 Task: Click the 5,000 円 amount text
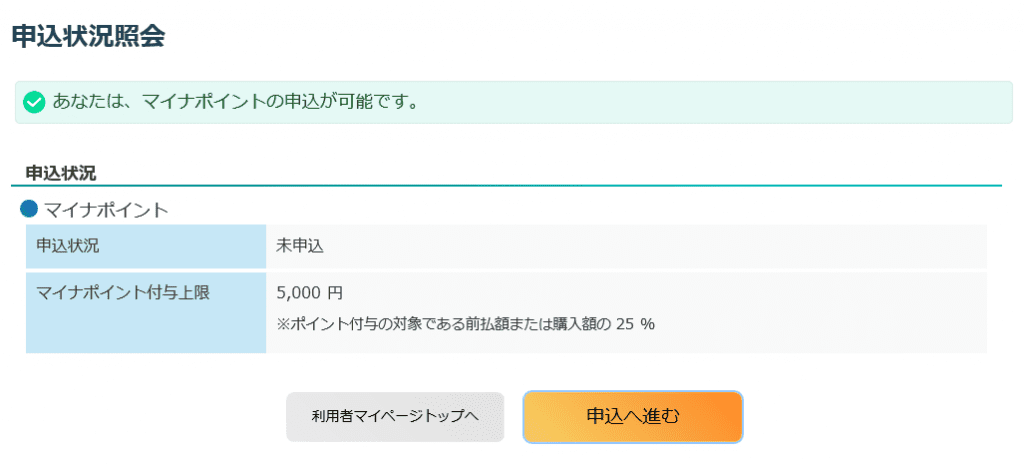(309, 293)
